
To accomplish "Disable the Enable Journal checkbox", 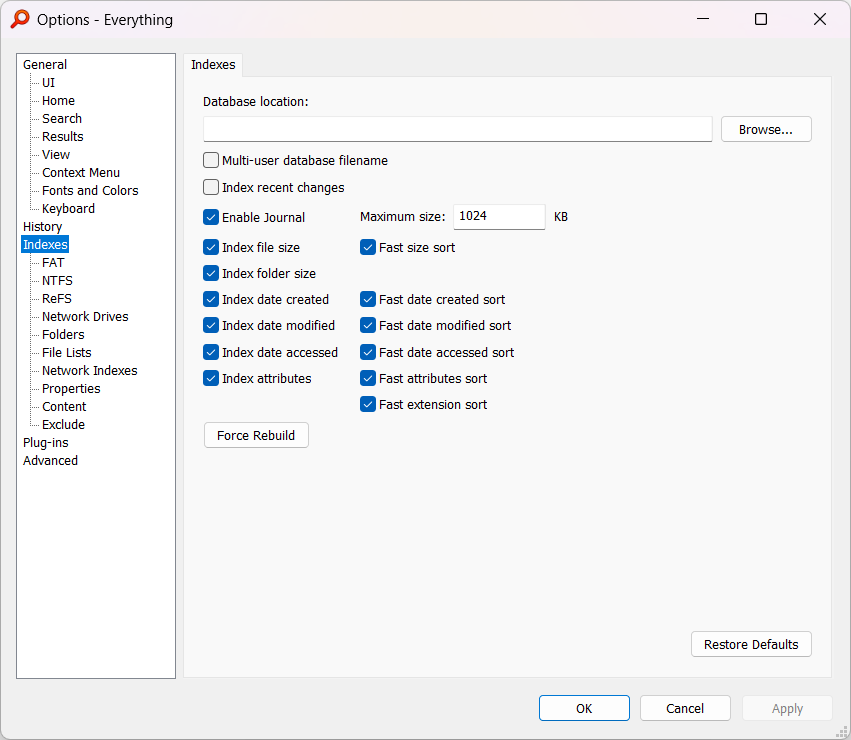I will [x=211, y=217].
